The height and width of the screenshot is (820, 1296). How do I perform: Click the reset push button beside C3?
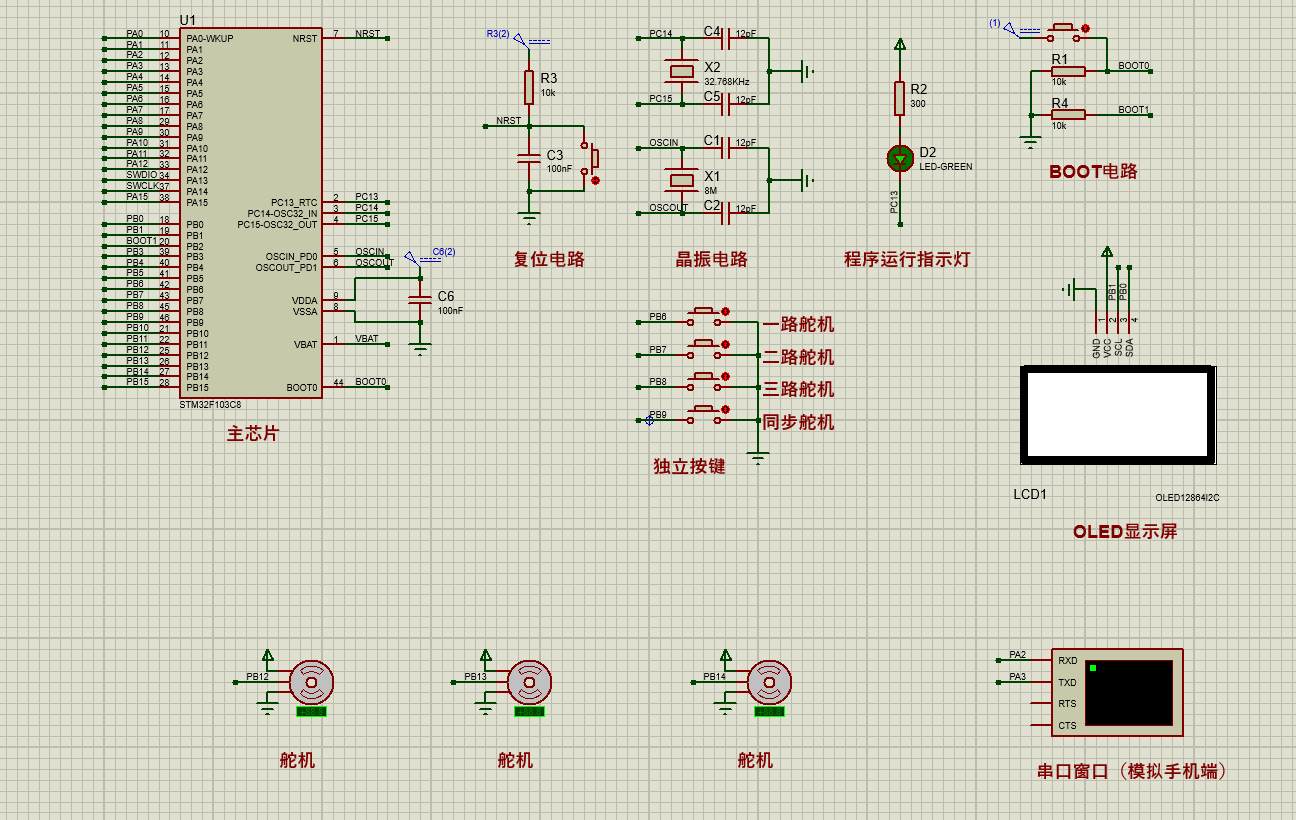pyautogui.click(x=592, y=157)
